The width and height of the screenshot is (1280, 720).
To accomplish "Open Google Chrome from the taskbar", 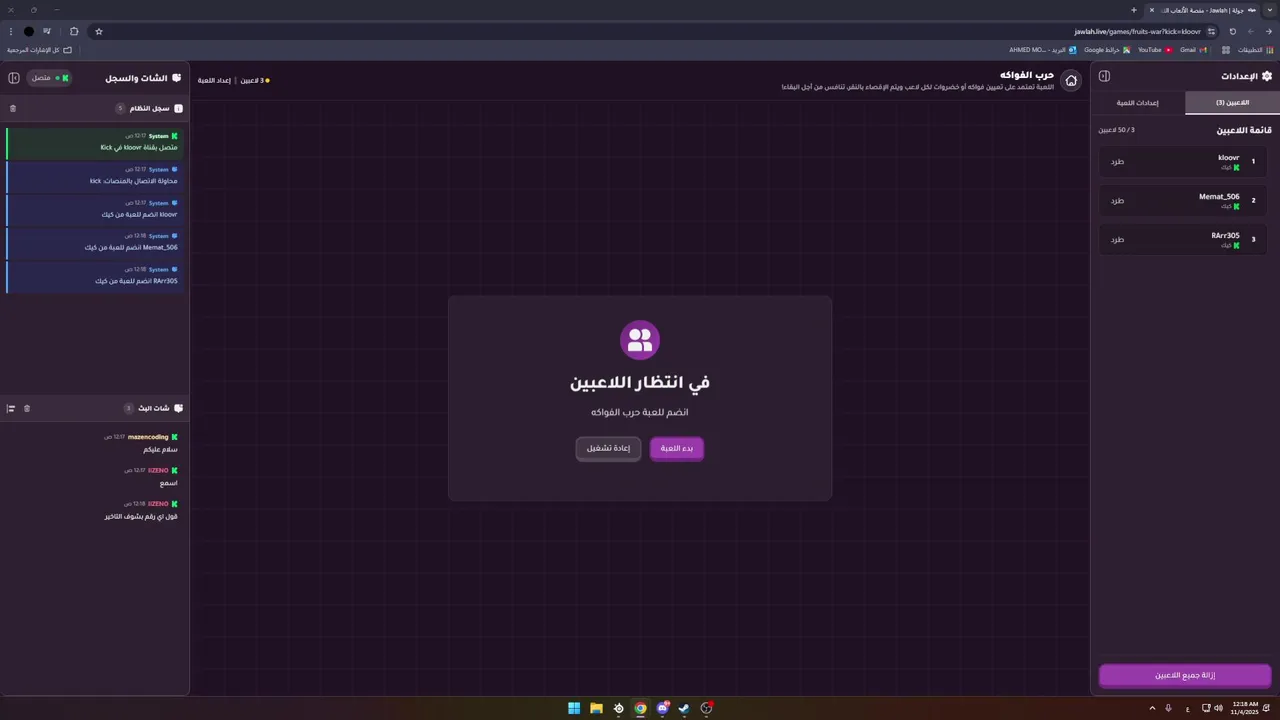I will [x=640, y=708].
